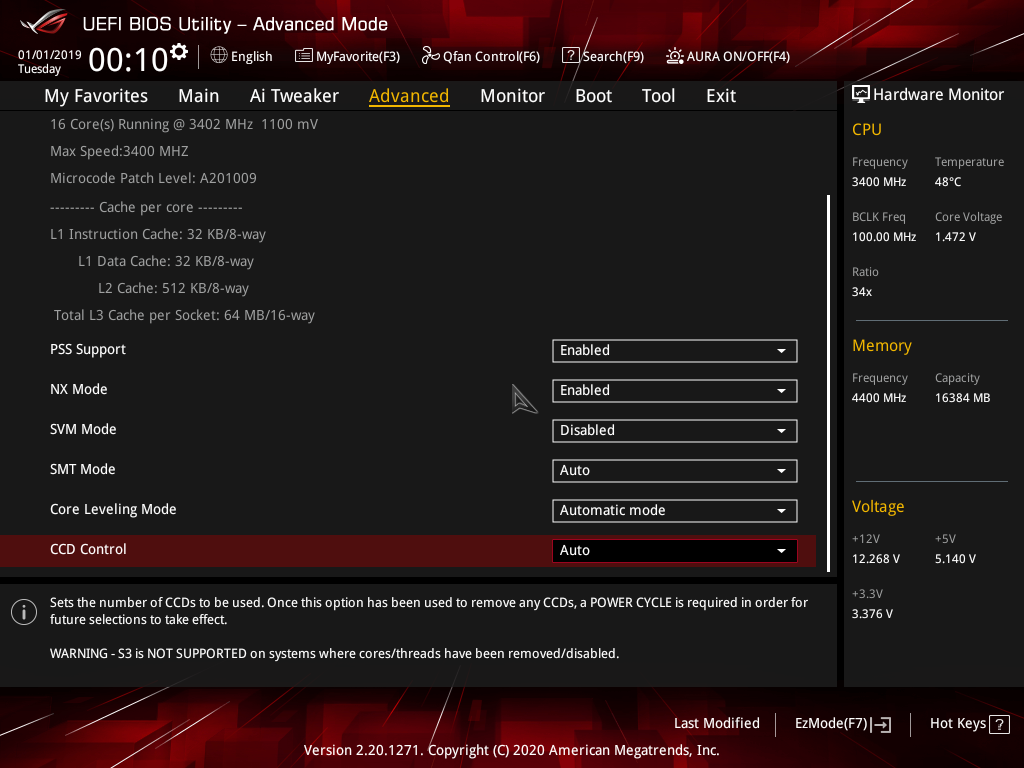Screen dimensions: 1024x768
Task: Click Core Voltage value 1.472 V
Action: click(x=955, y=237)
